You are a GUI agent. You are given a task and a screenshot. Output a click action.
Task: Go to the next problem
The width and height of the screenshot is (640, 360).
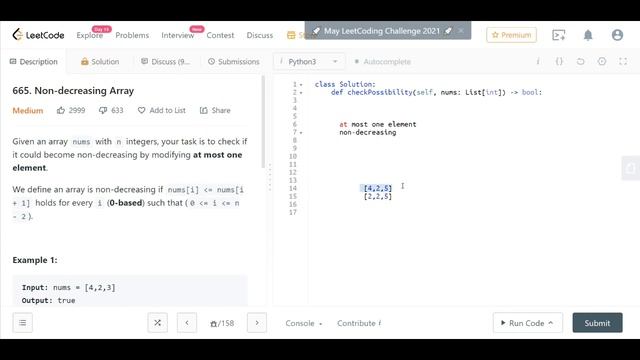(x=257, y=323)
